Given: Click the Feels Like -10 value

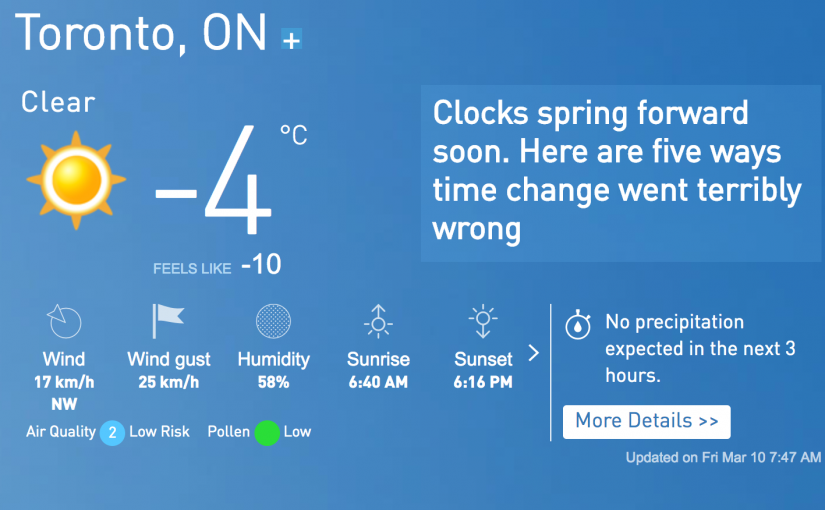Looking at the screenshot, I should pos(260,266).
